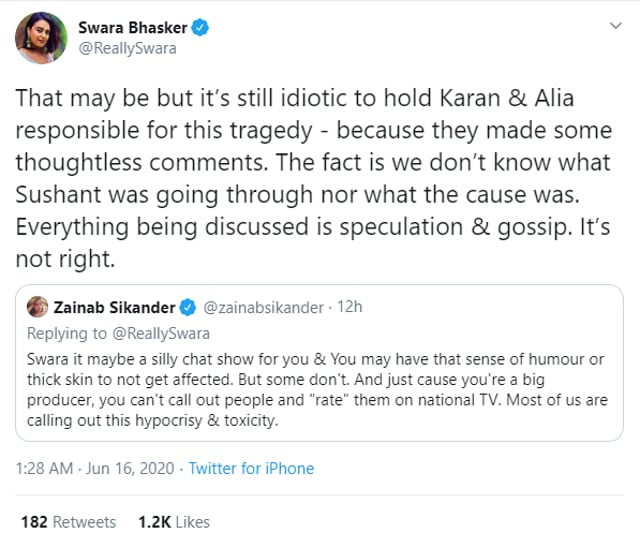Click the 1.2K like count number
This screenshot has width=640, height=548.
[x=154, y=522]
